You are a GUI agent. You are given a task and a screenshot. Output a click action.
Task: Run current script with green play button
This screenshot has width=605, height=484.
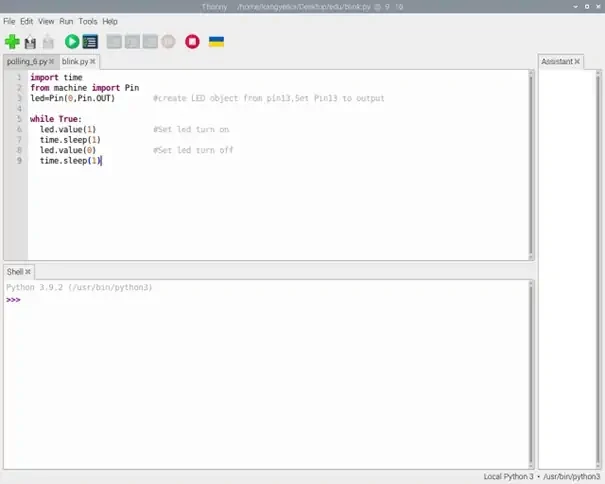(x=72, y=42)
